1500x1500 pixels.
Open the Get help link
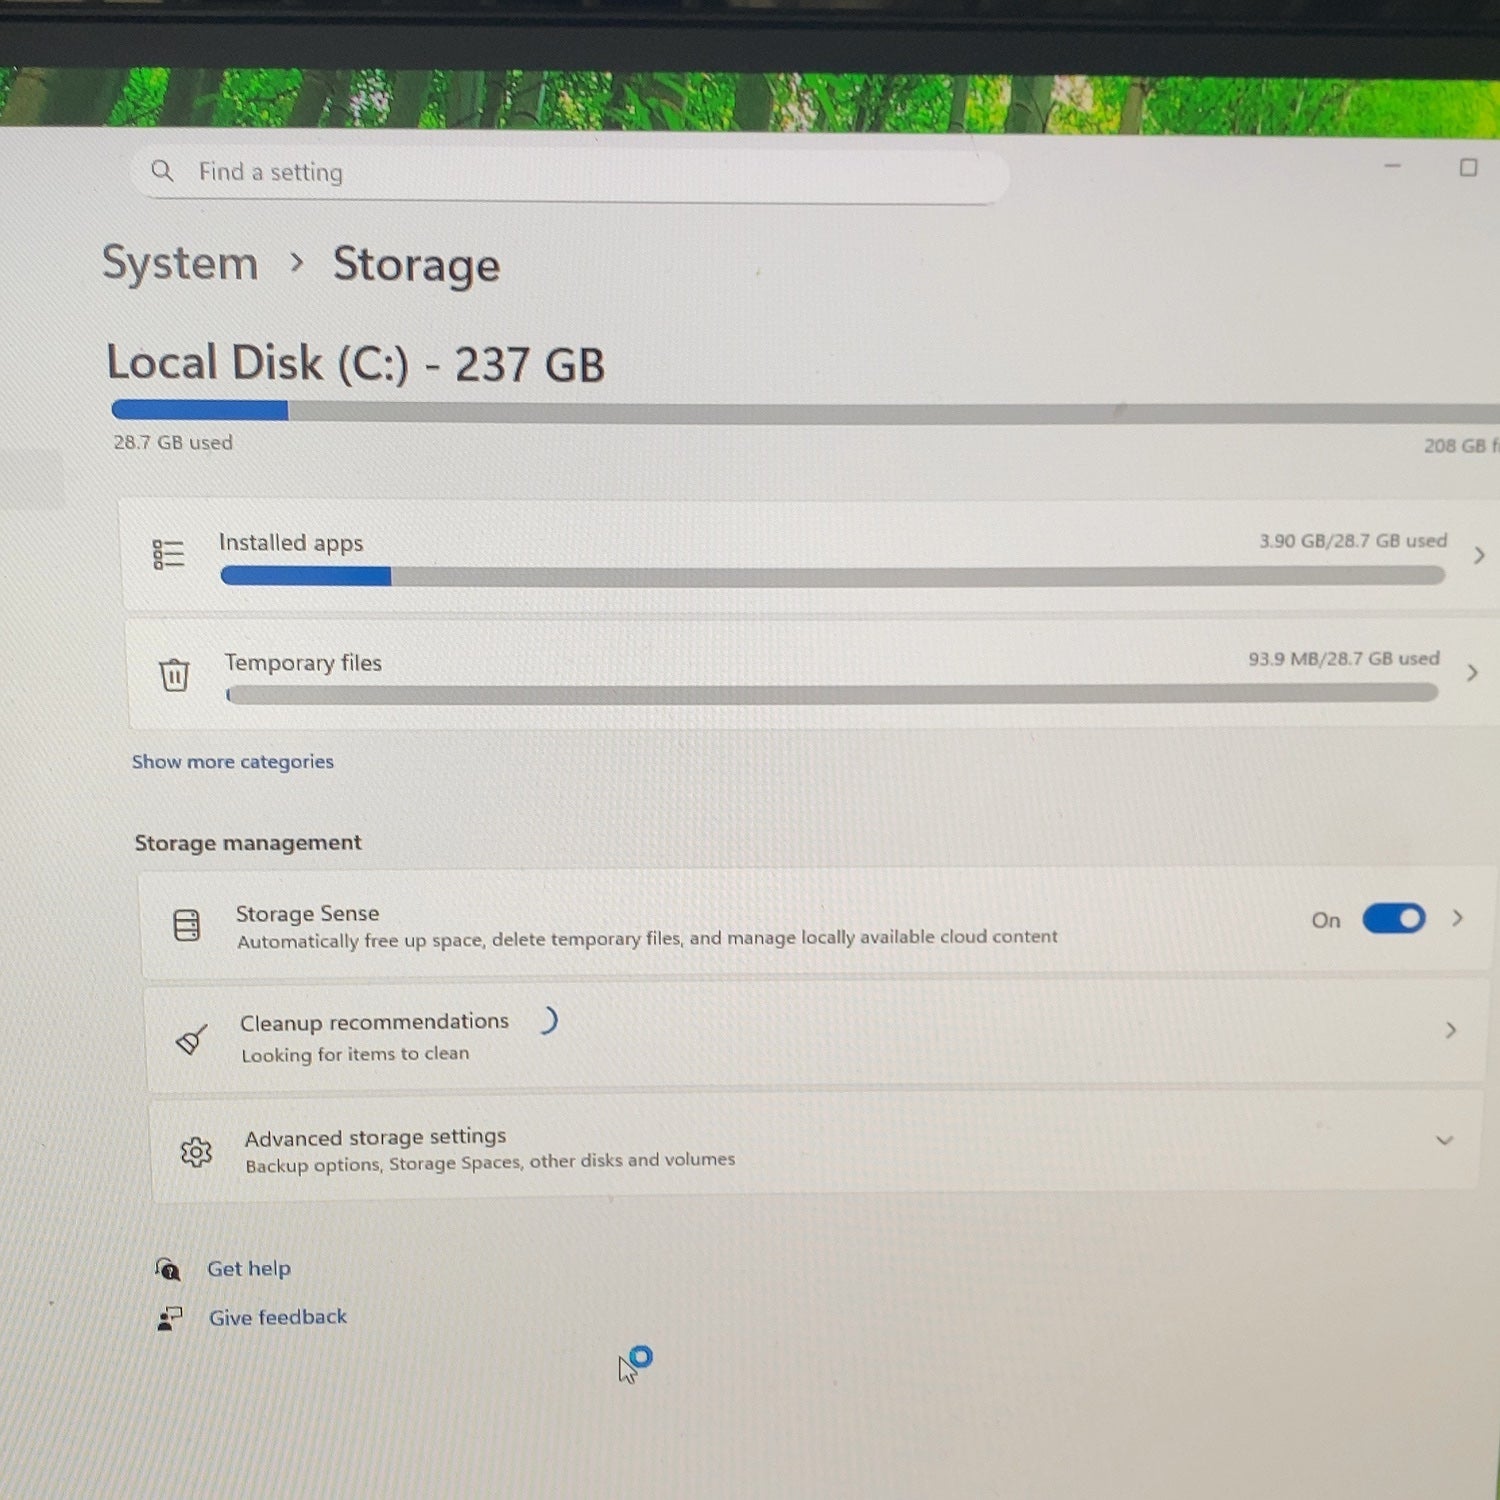pos(249,1269)
